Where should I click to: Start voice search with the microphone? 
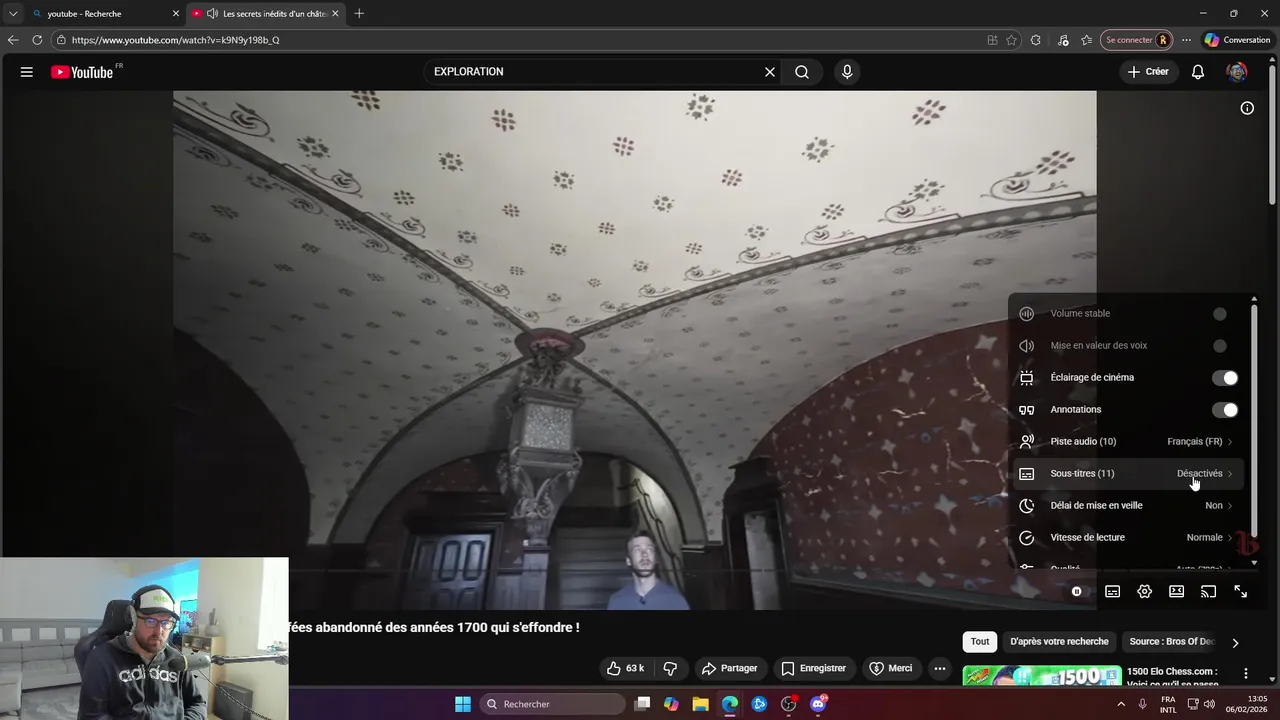click(847, 72)
